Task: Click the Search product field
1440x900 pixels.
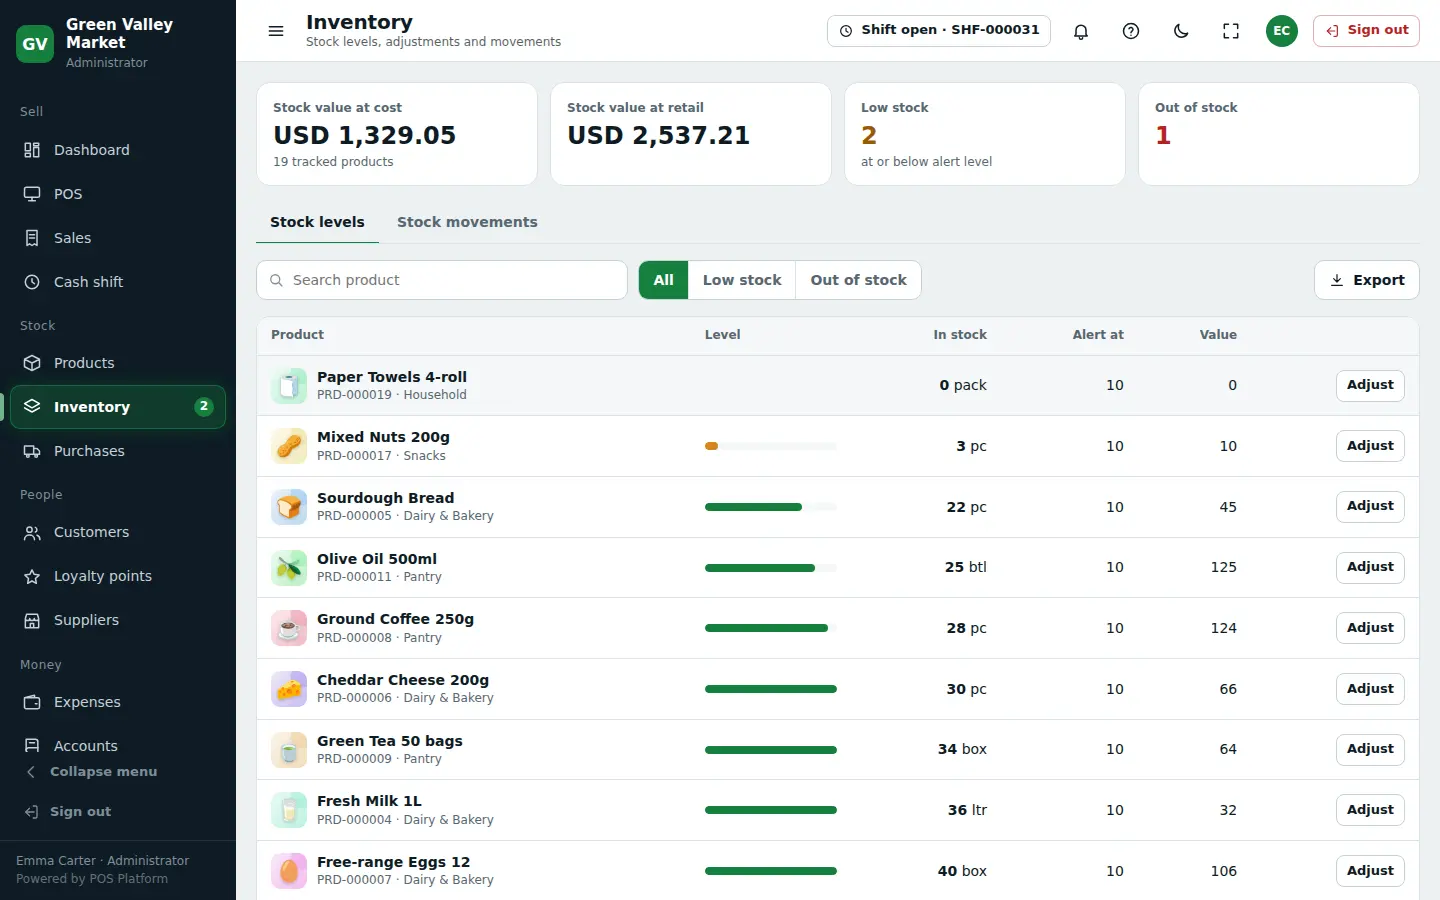Action: pyautogui.click(x=442, y=280)
